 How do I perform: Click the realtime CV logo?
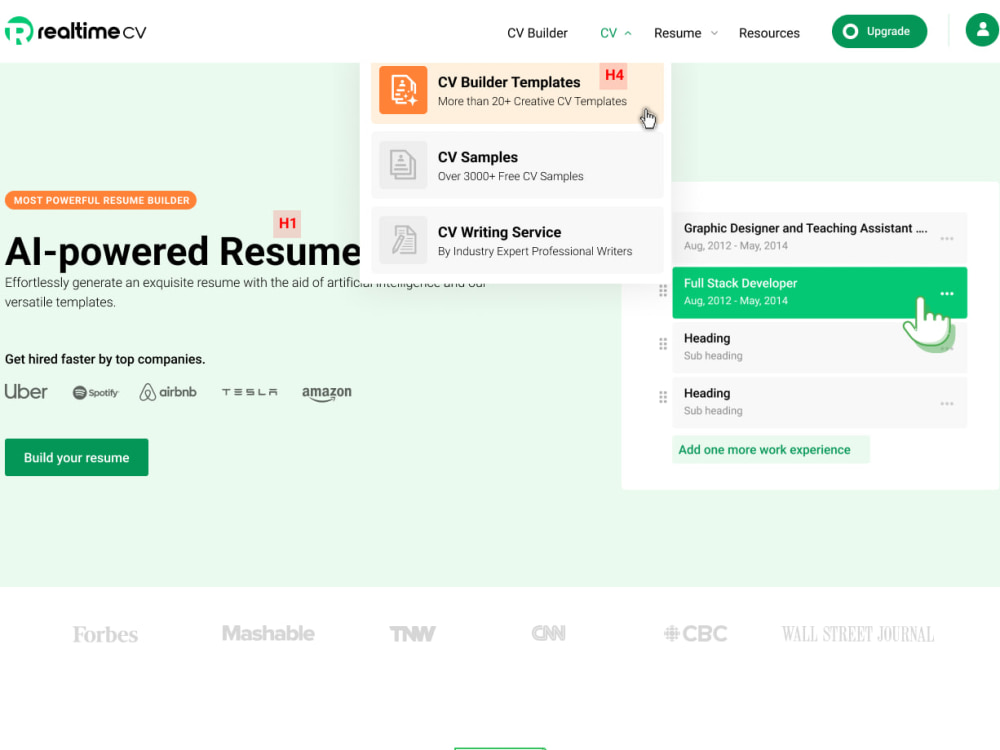pyautogui.click(x=75, y=31)
